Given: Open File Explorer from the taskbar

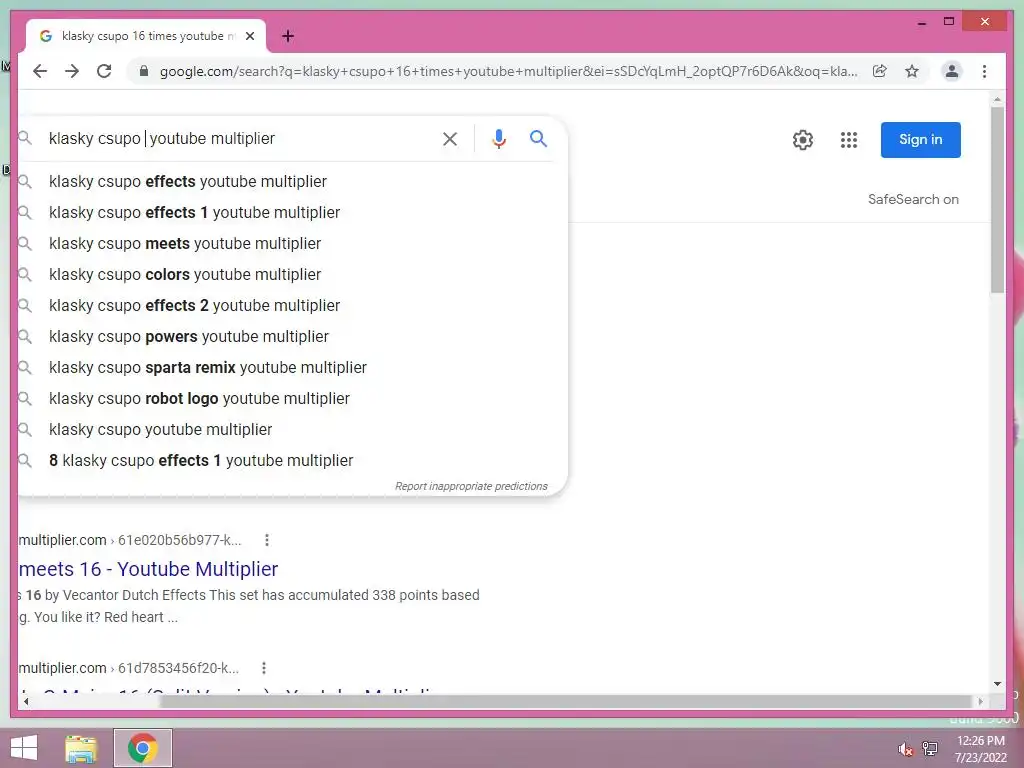Looking at the screenshot, I should click(x=81, y=748).
